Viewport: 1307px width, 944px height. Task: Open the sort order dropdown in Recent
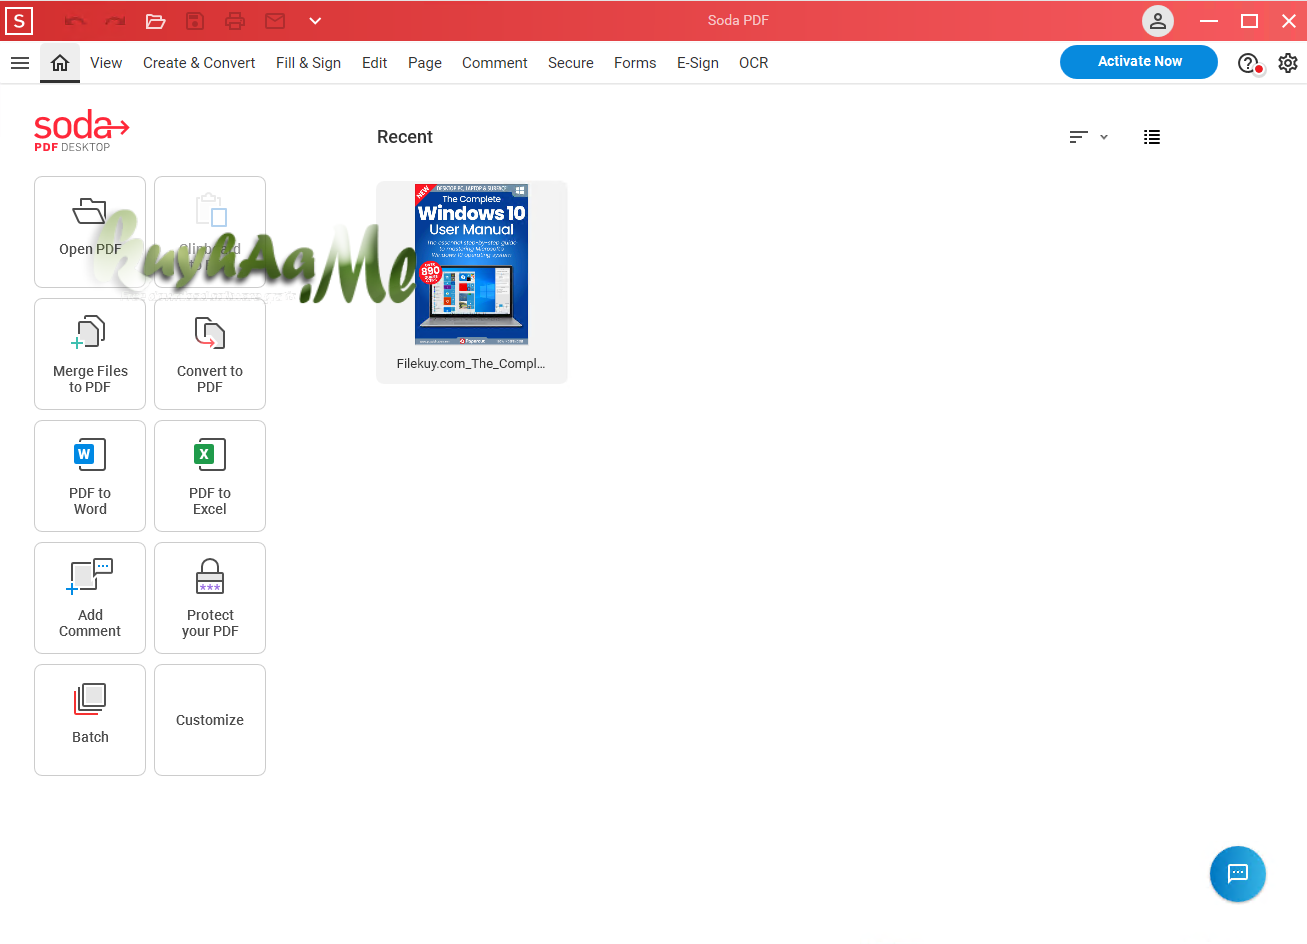click(1088, 137)
